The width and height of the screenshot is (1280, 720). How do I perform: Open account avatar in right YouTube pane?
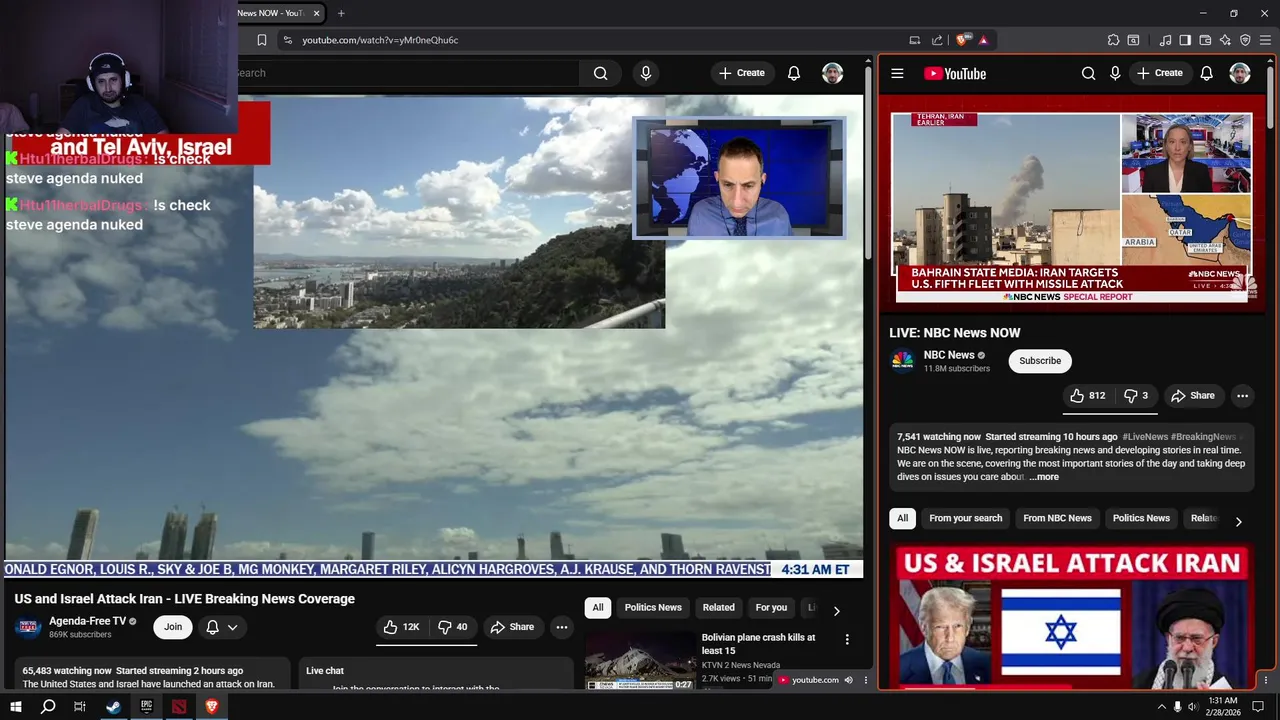click(x=1240, y=73)
